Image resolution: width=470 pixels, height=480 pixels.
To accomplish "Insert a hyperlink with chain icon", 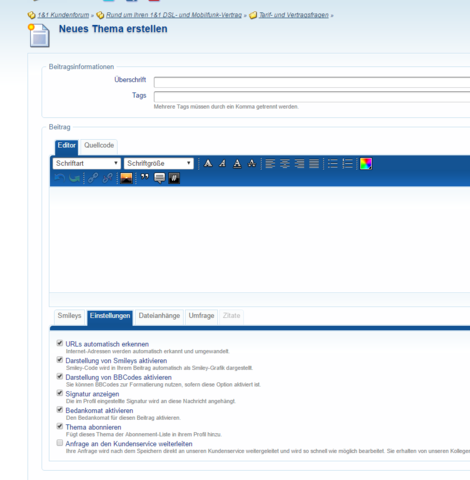I will (x=93, y=178).
